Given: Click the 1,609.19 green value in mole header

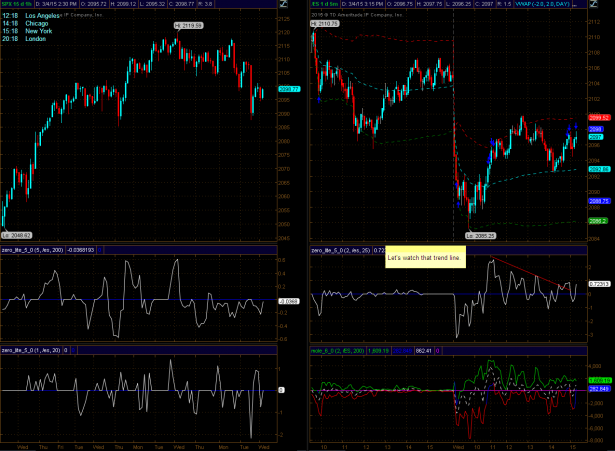Looking at the screenshot, I should pos(378,351).
